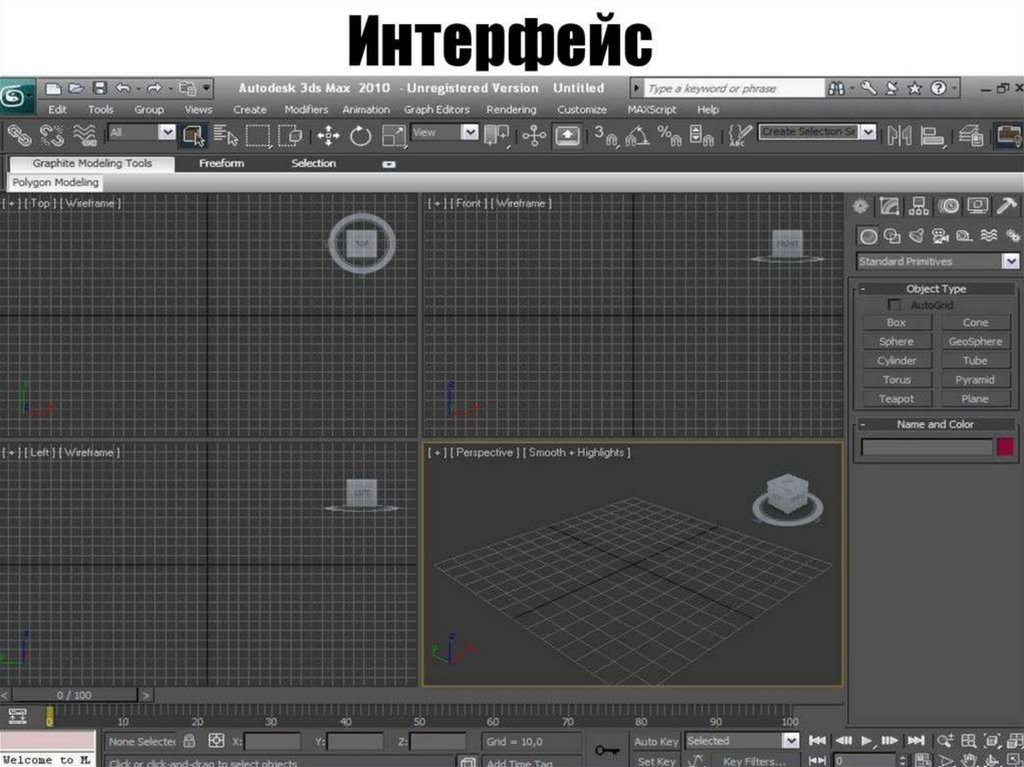Toggle the 3D Snaps button
This screenshot has width=1024, height=767.
click(605, 136)
